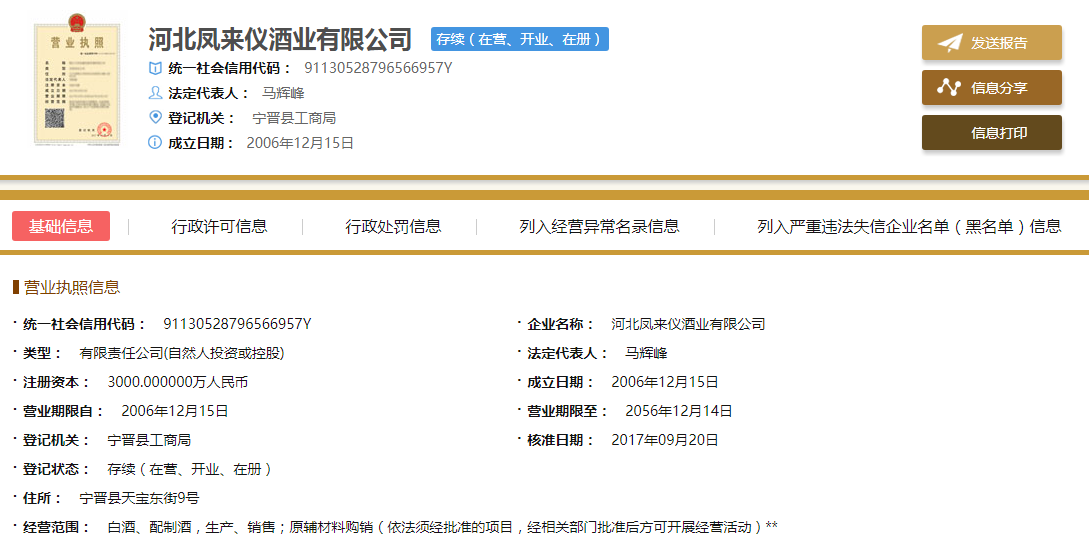This screenshot has width=1089, height=558.
Task: Click the blue 存续（在营、开业、在册）status badge
Action: (x=520, y=39)
